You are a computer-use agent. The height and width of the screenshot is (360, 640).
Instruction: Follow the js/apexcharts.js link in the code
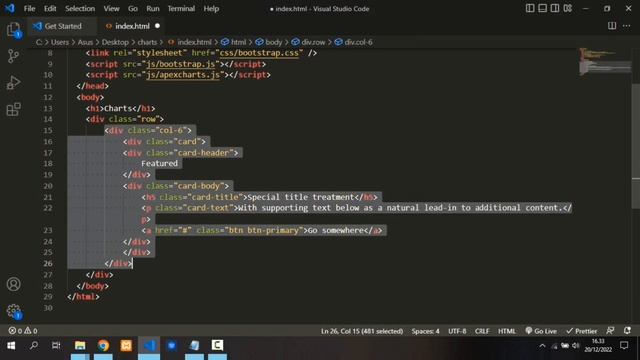coord(183,75)
